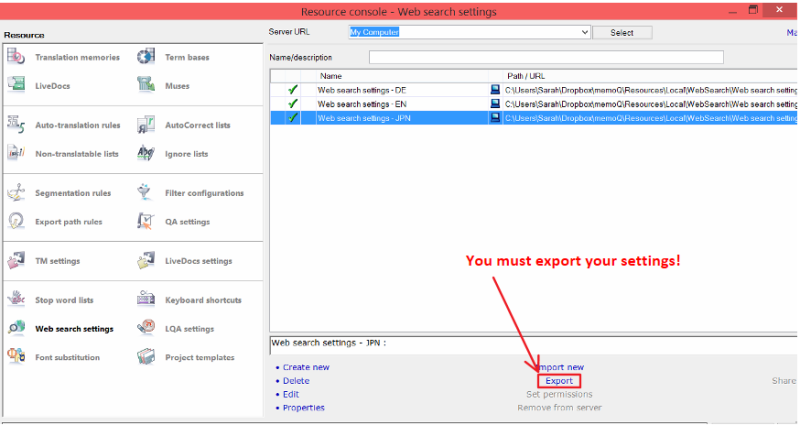Select the LQA settings icon
The height and width of the screenshot is (425, 800).
pos(146,328)
